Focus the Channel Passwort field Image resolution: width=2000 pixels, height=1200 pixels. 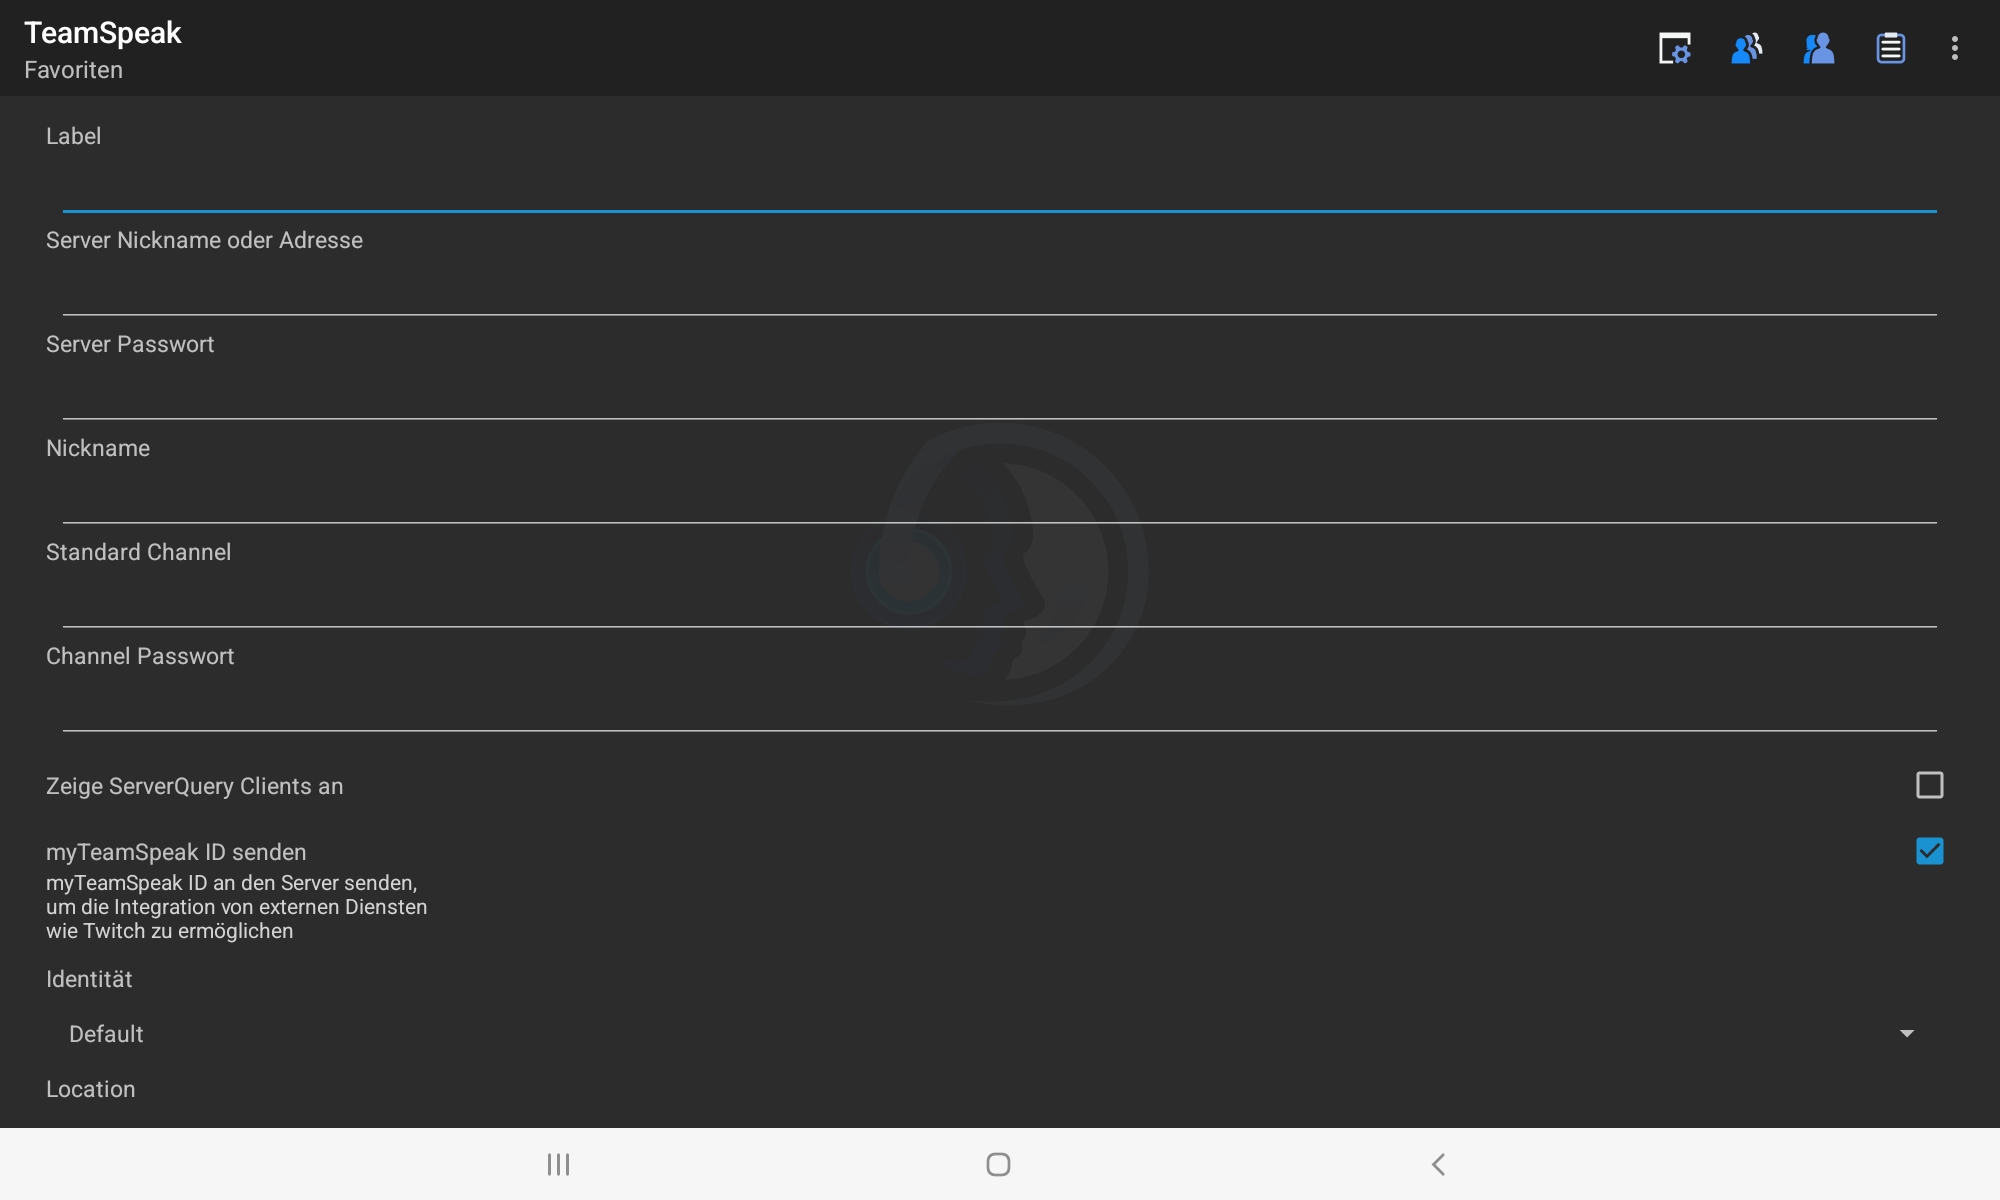coord(1000,706)
